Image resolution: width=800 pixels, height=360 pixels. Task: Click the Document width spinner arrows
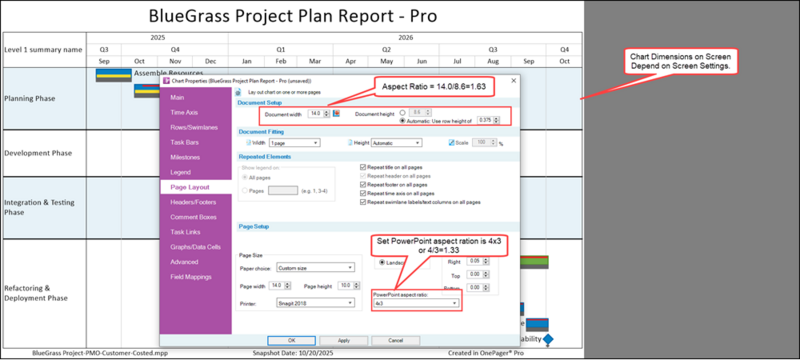327,114
